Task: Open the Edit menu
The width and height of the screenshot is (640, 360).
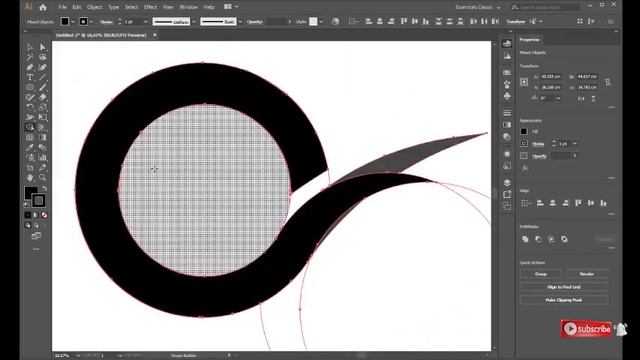Action: [77, 7]
